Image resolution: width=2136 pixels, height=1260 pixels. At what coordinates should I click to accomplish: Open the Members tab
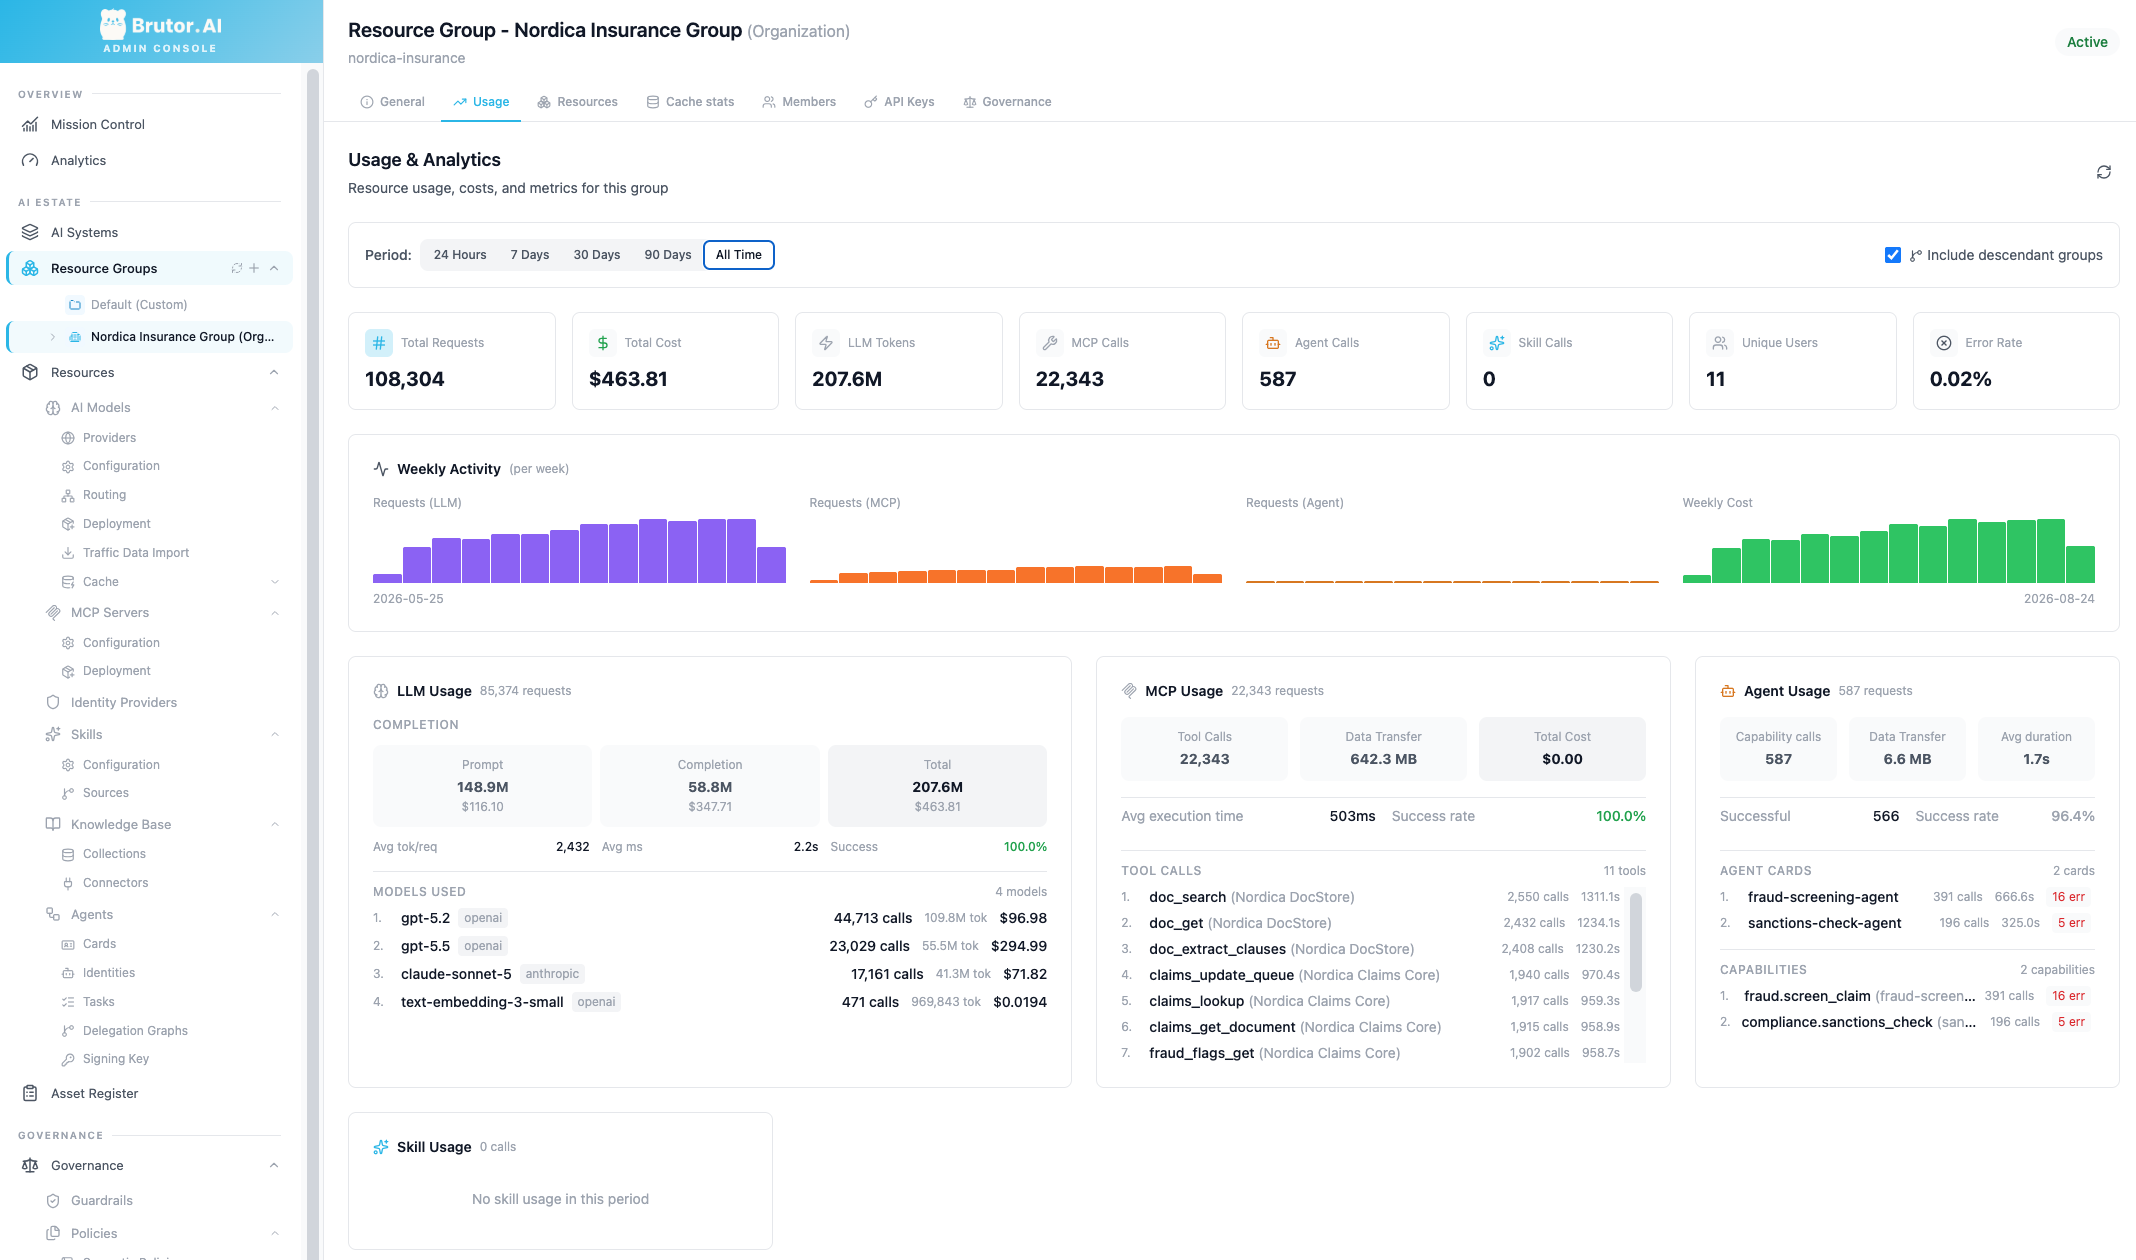[x=799, y=102]
